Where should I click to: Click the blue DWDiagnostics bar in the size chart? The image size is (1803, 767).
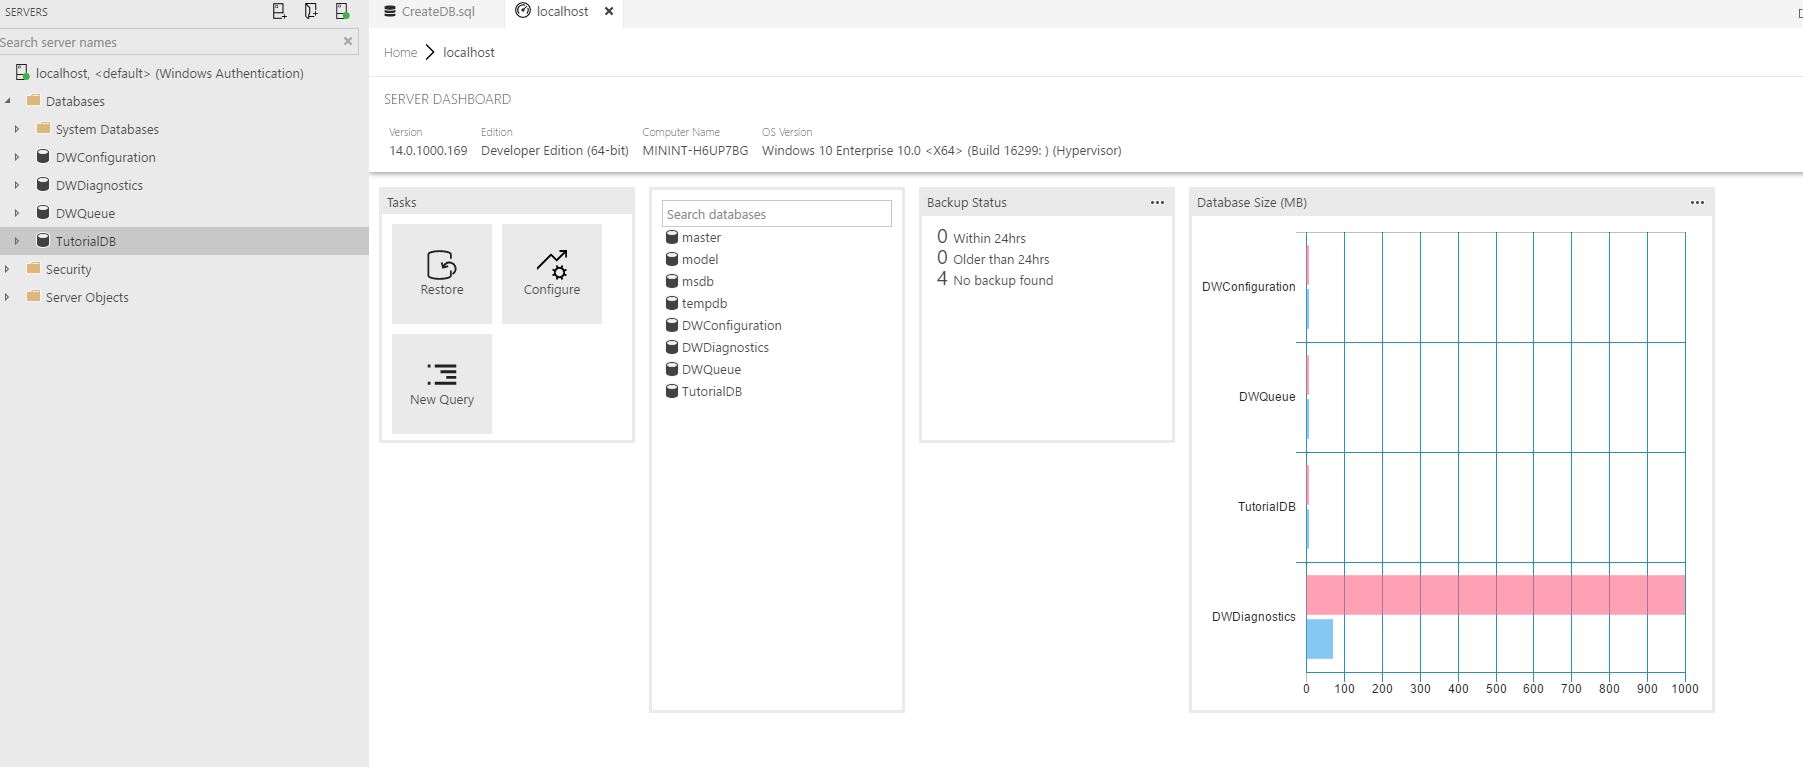(x=1319, y=639)
